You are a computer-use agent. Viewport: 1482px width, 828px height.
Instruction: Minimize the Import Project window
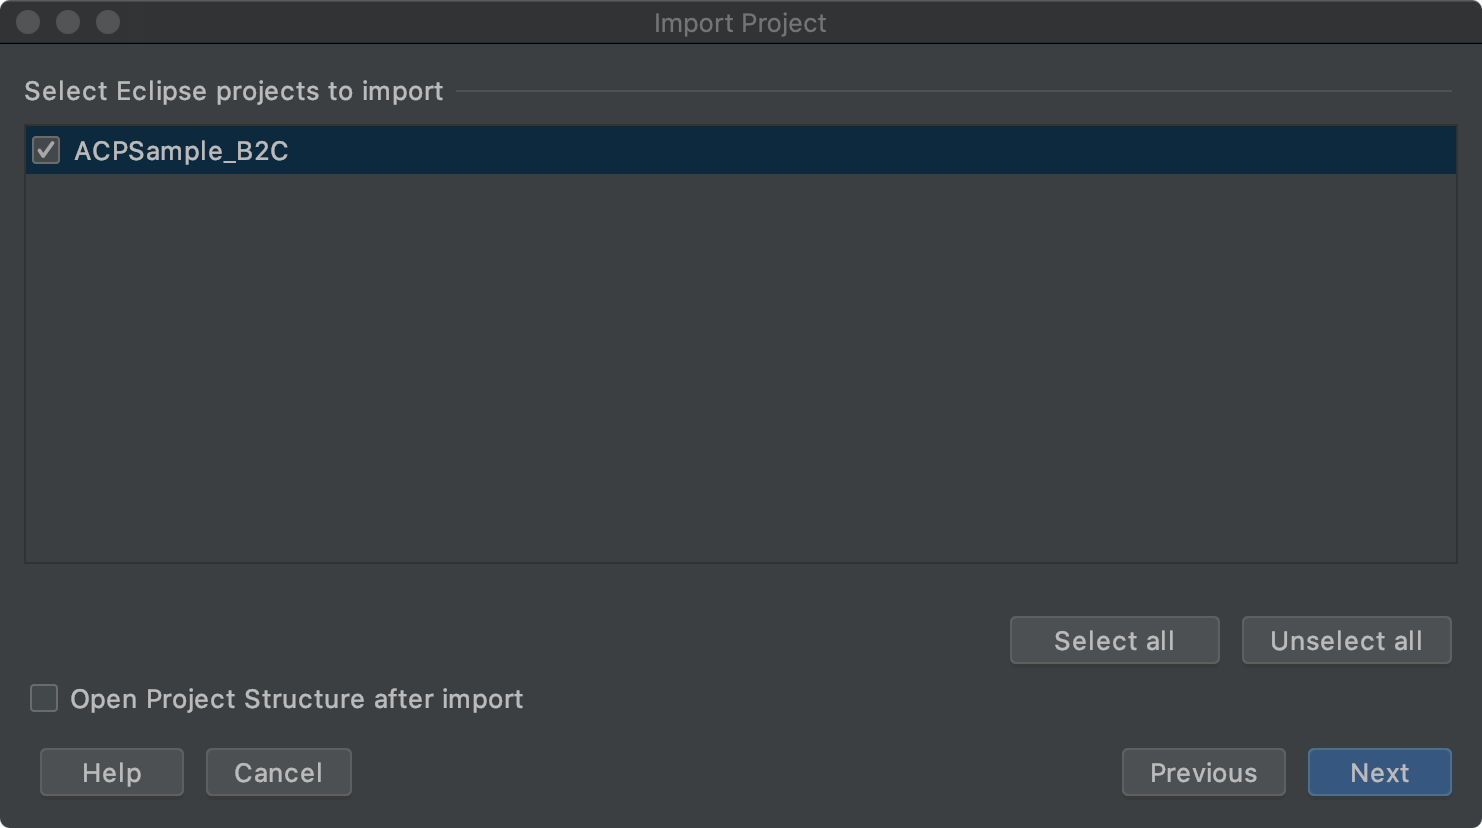pos(68,22)
